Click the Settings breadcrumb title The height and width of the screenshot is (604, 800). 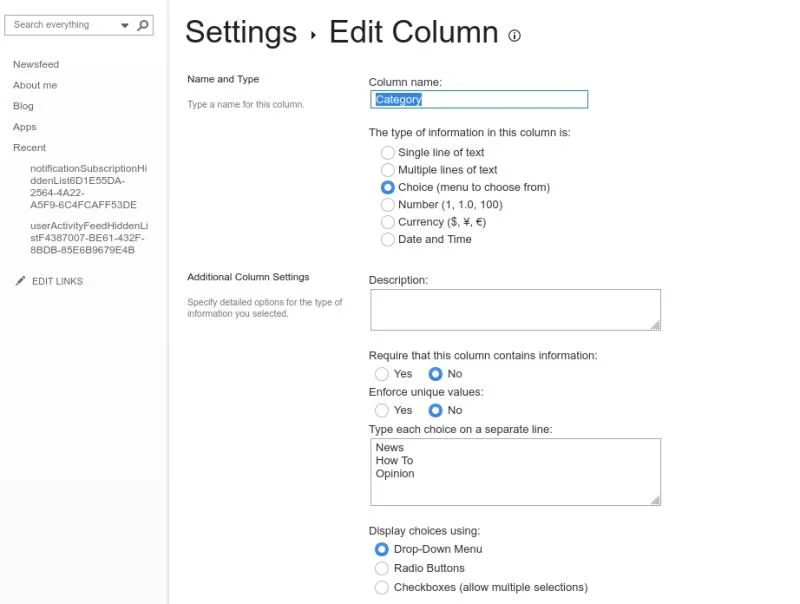click(x=241, y=32)
